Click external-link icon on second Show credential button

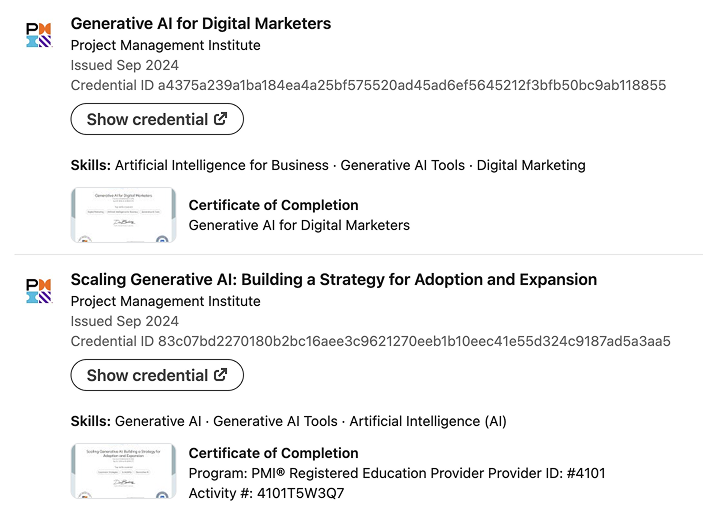coord(221,375)
